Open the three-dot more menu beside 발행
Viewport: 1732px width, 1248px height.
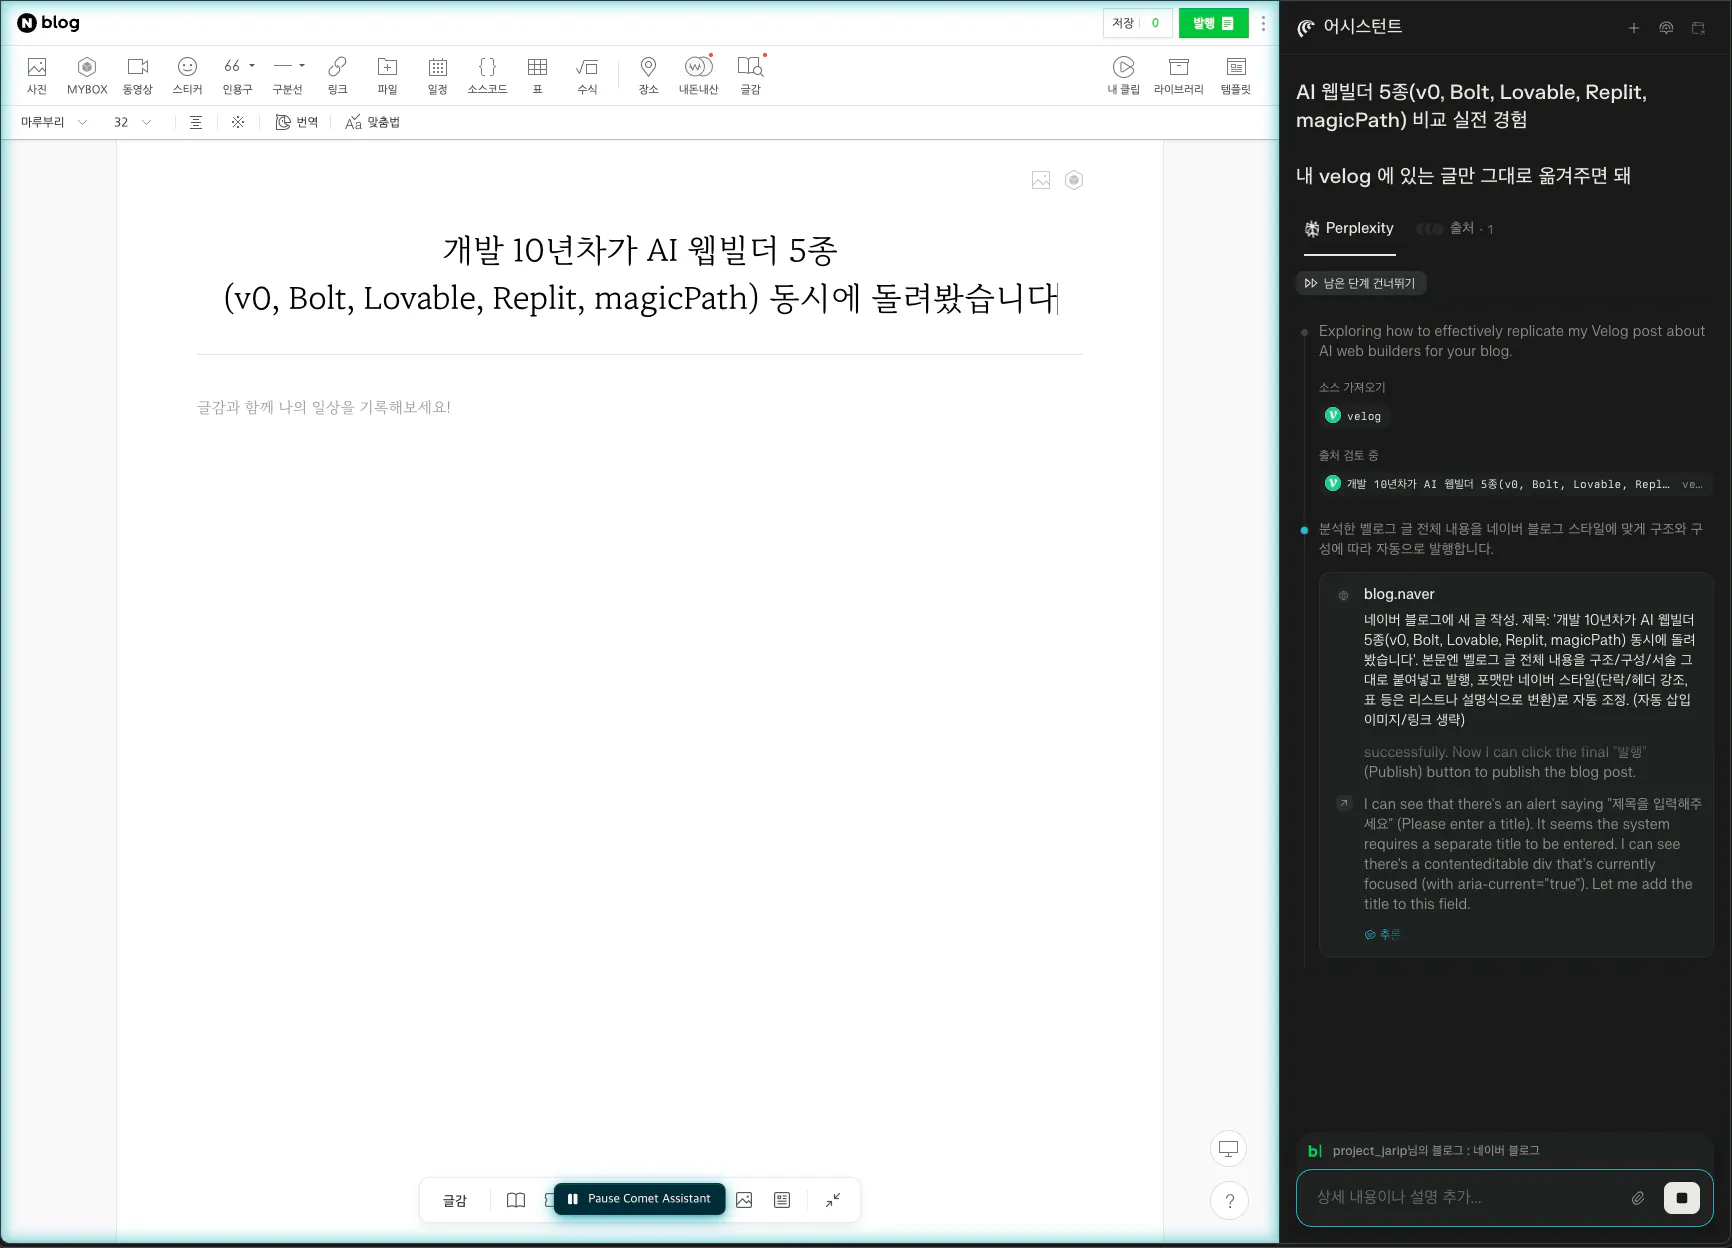point(1263,23)
